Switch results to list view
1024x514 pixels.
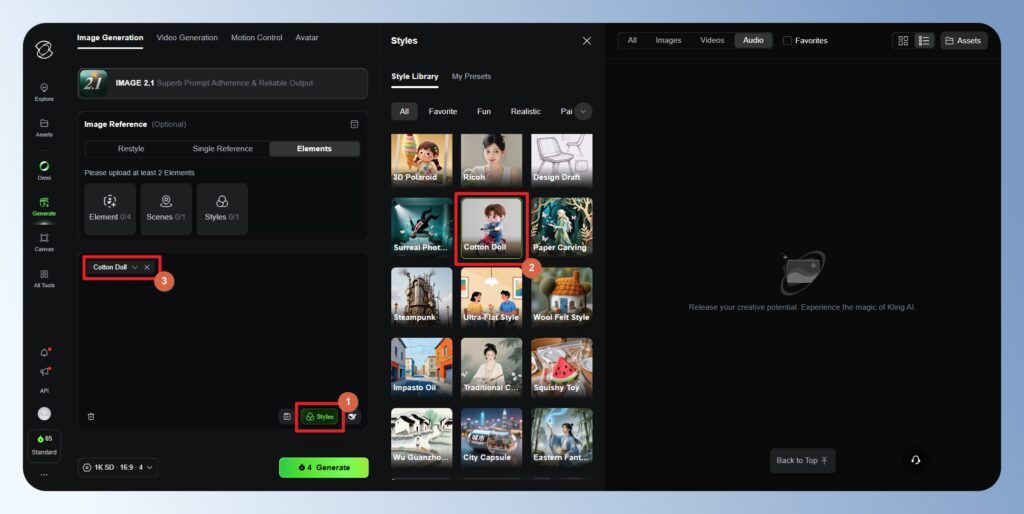click(923, 41)
